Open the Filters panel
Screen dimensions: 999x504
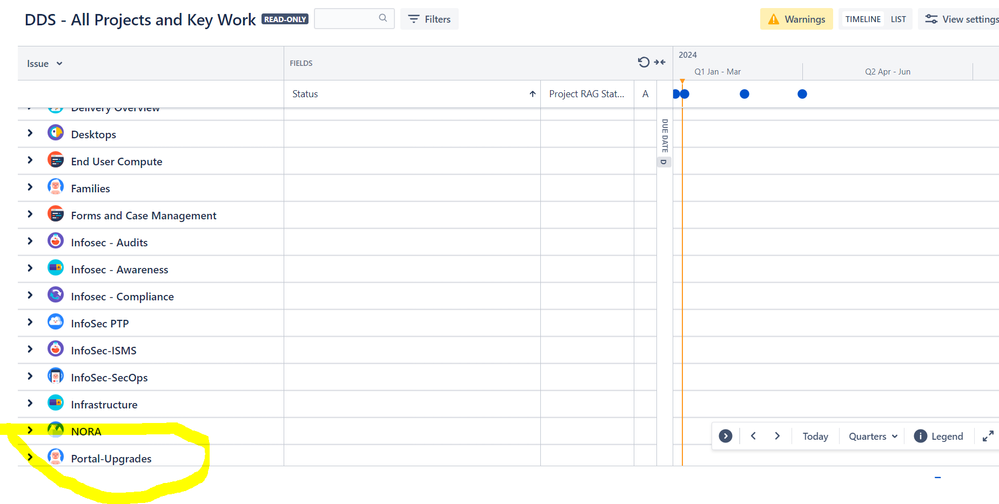[x=429, y=19]
